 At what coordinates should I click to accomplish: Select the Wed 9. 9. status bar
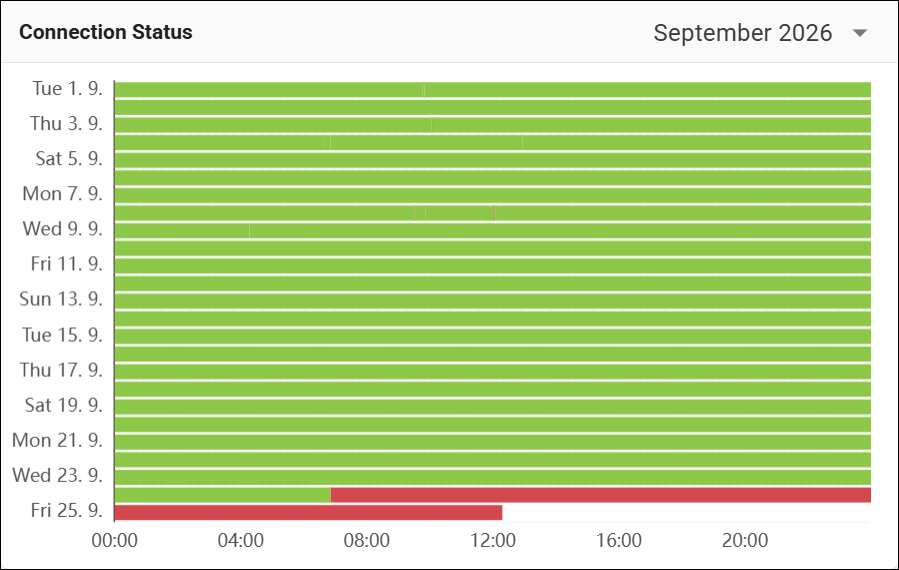[x=493, y=231]
